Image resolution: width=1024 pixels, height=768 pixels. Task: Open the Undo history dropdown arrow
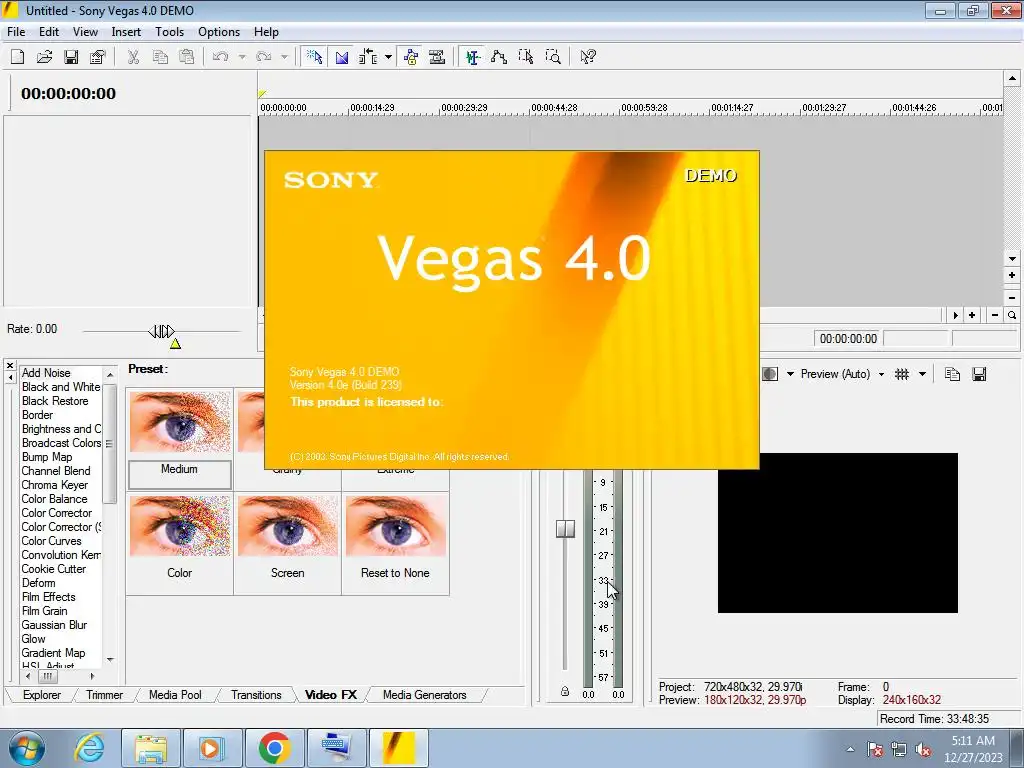(x=242, y=57)
